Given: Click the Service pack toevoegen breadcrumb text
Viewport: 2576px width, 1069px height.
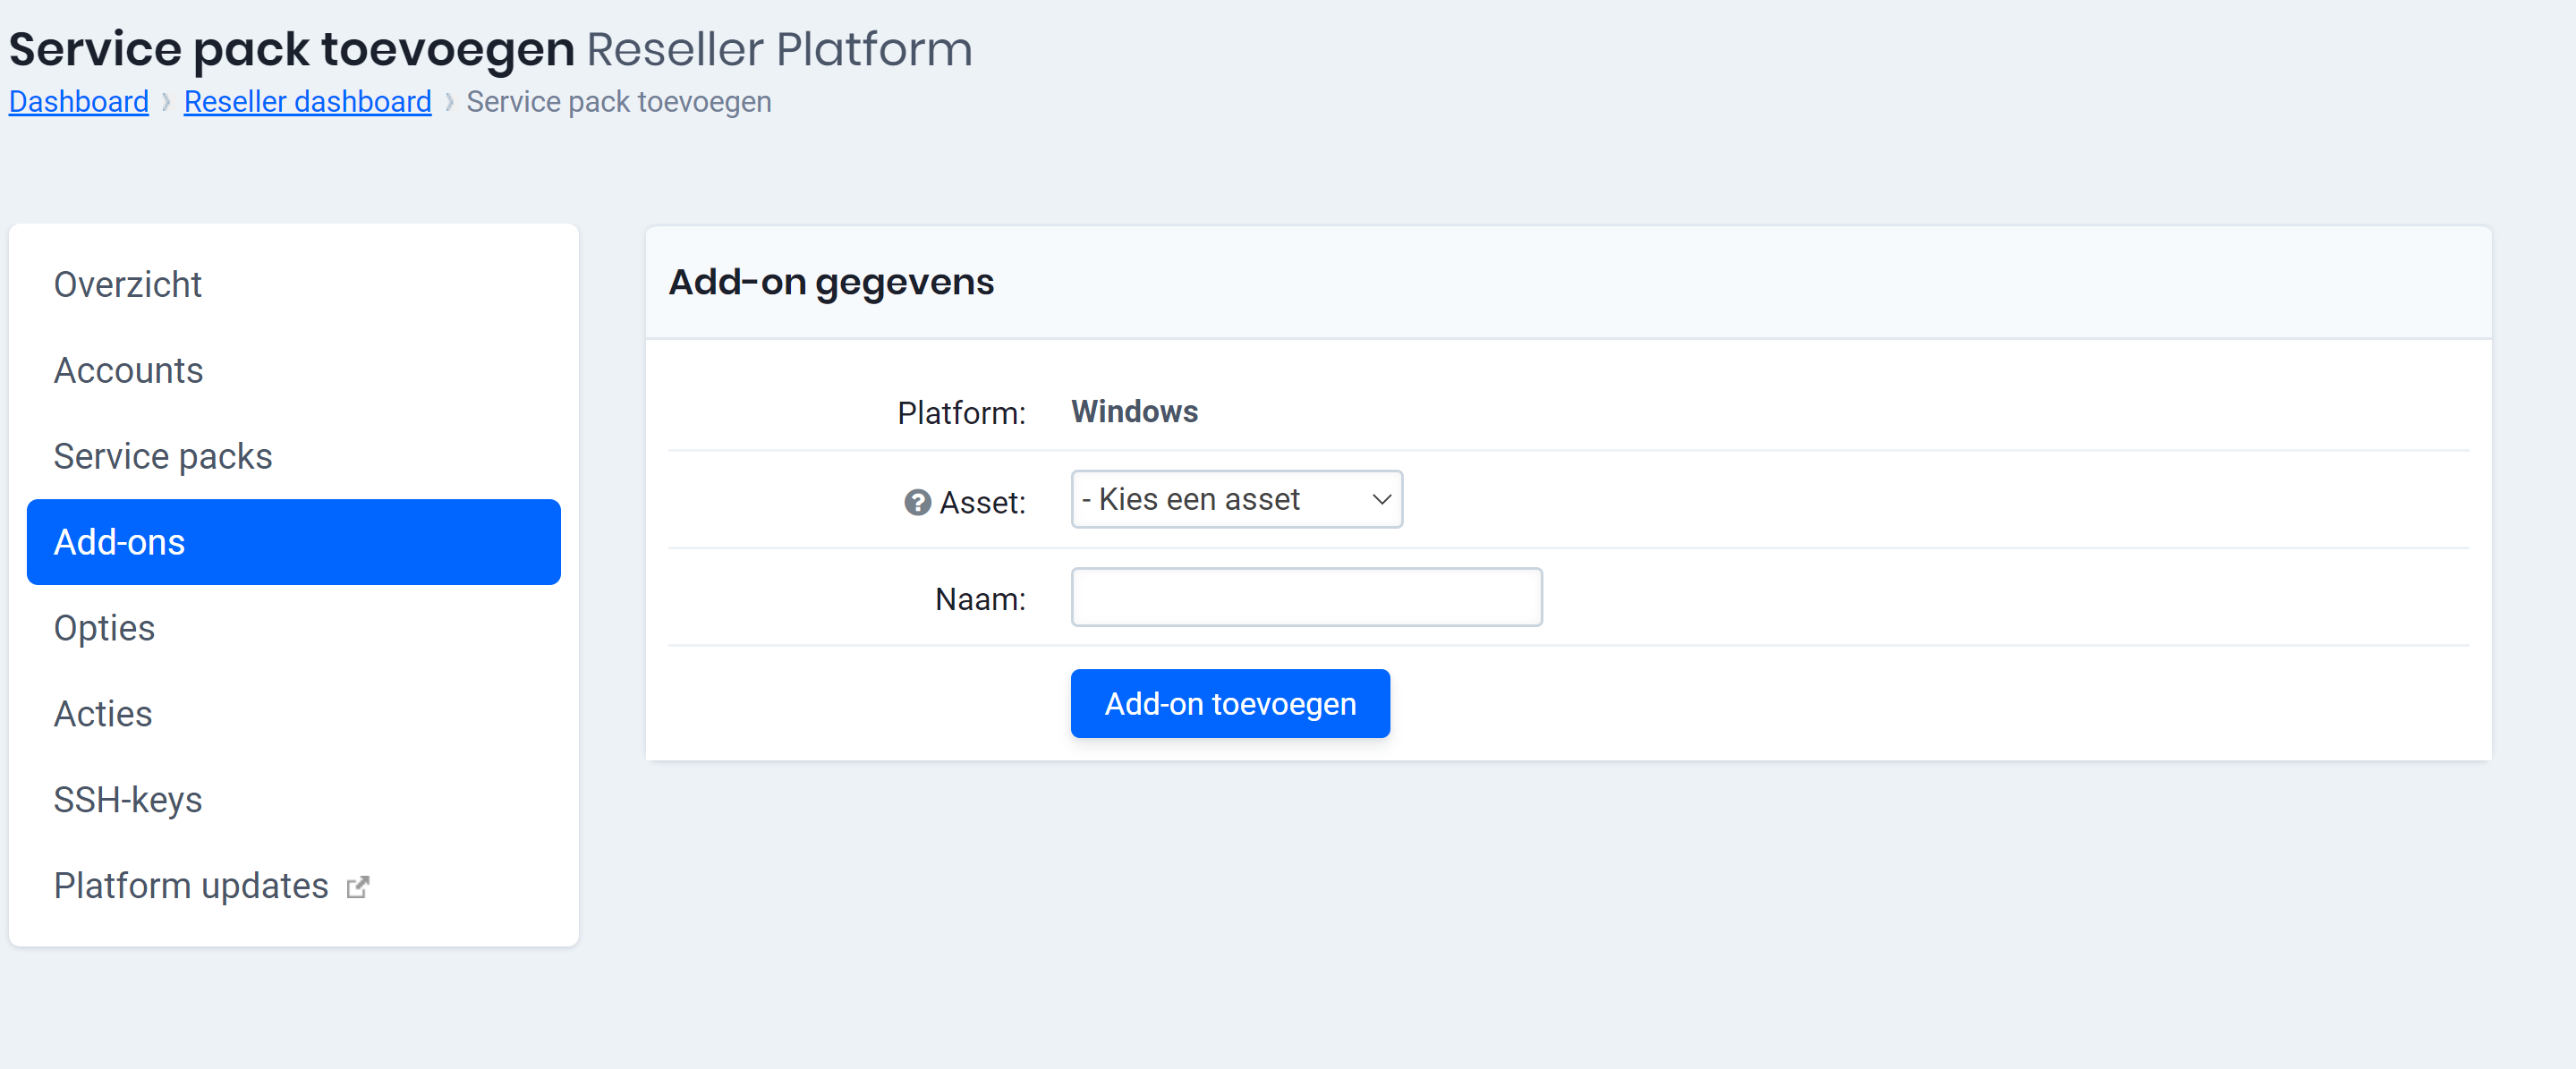Looking at the screenshot, I should tap(618, 101).
